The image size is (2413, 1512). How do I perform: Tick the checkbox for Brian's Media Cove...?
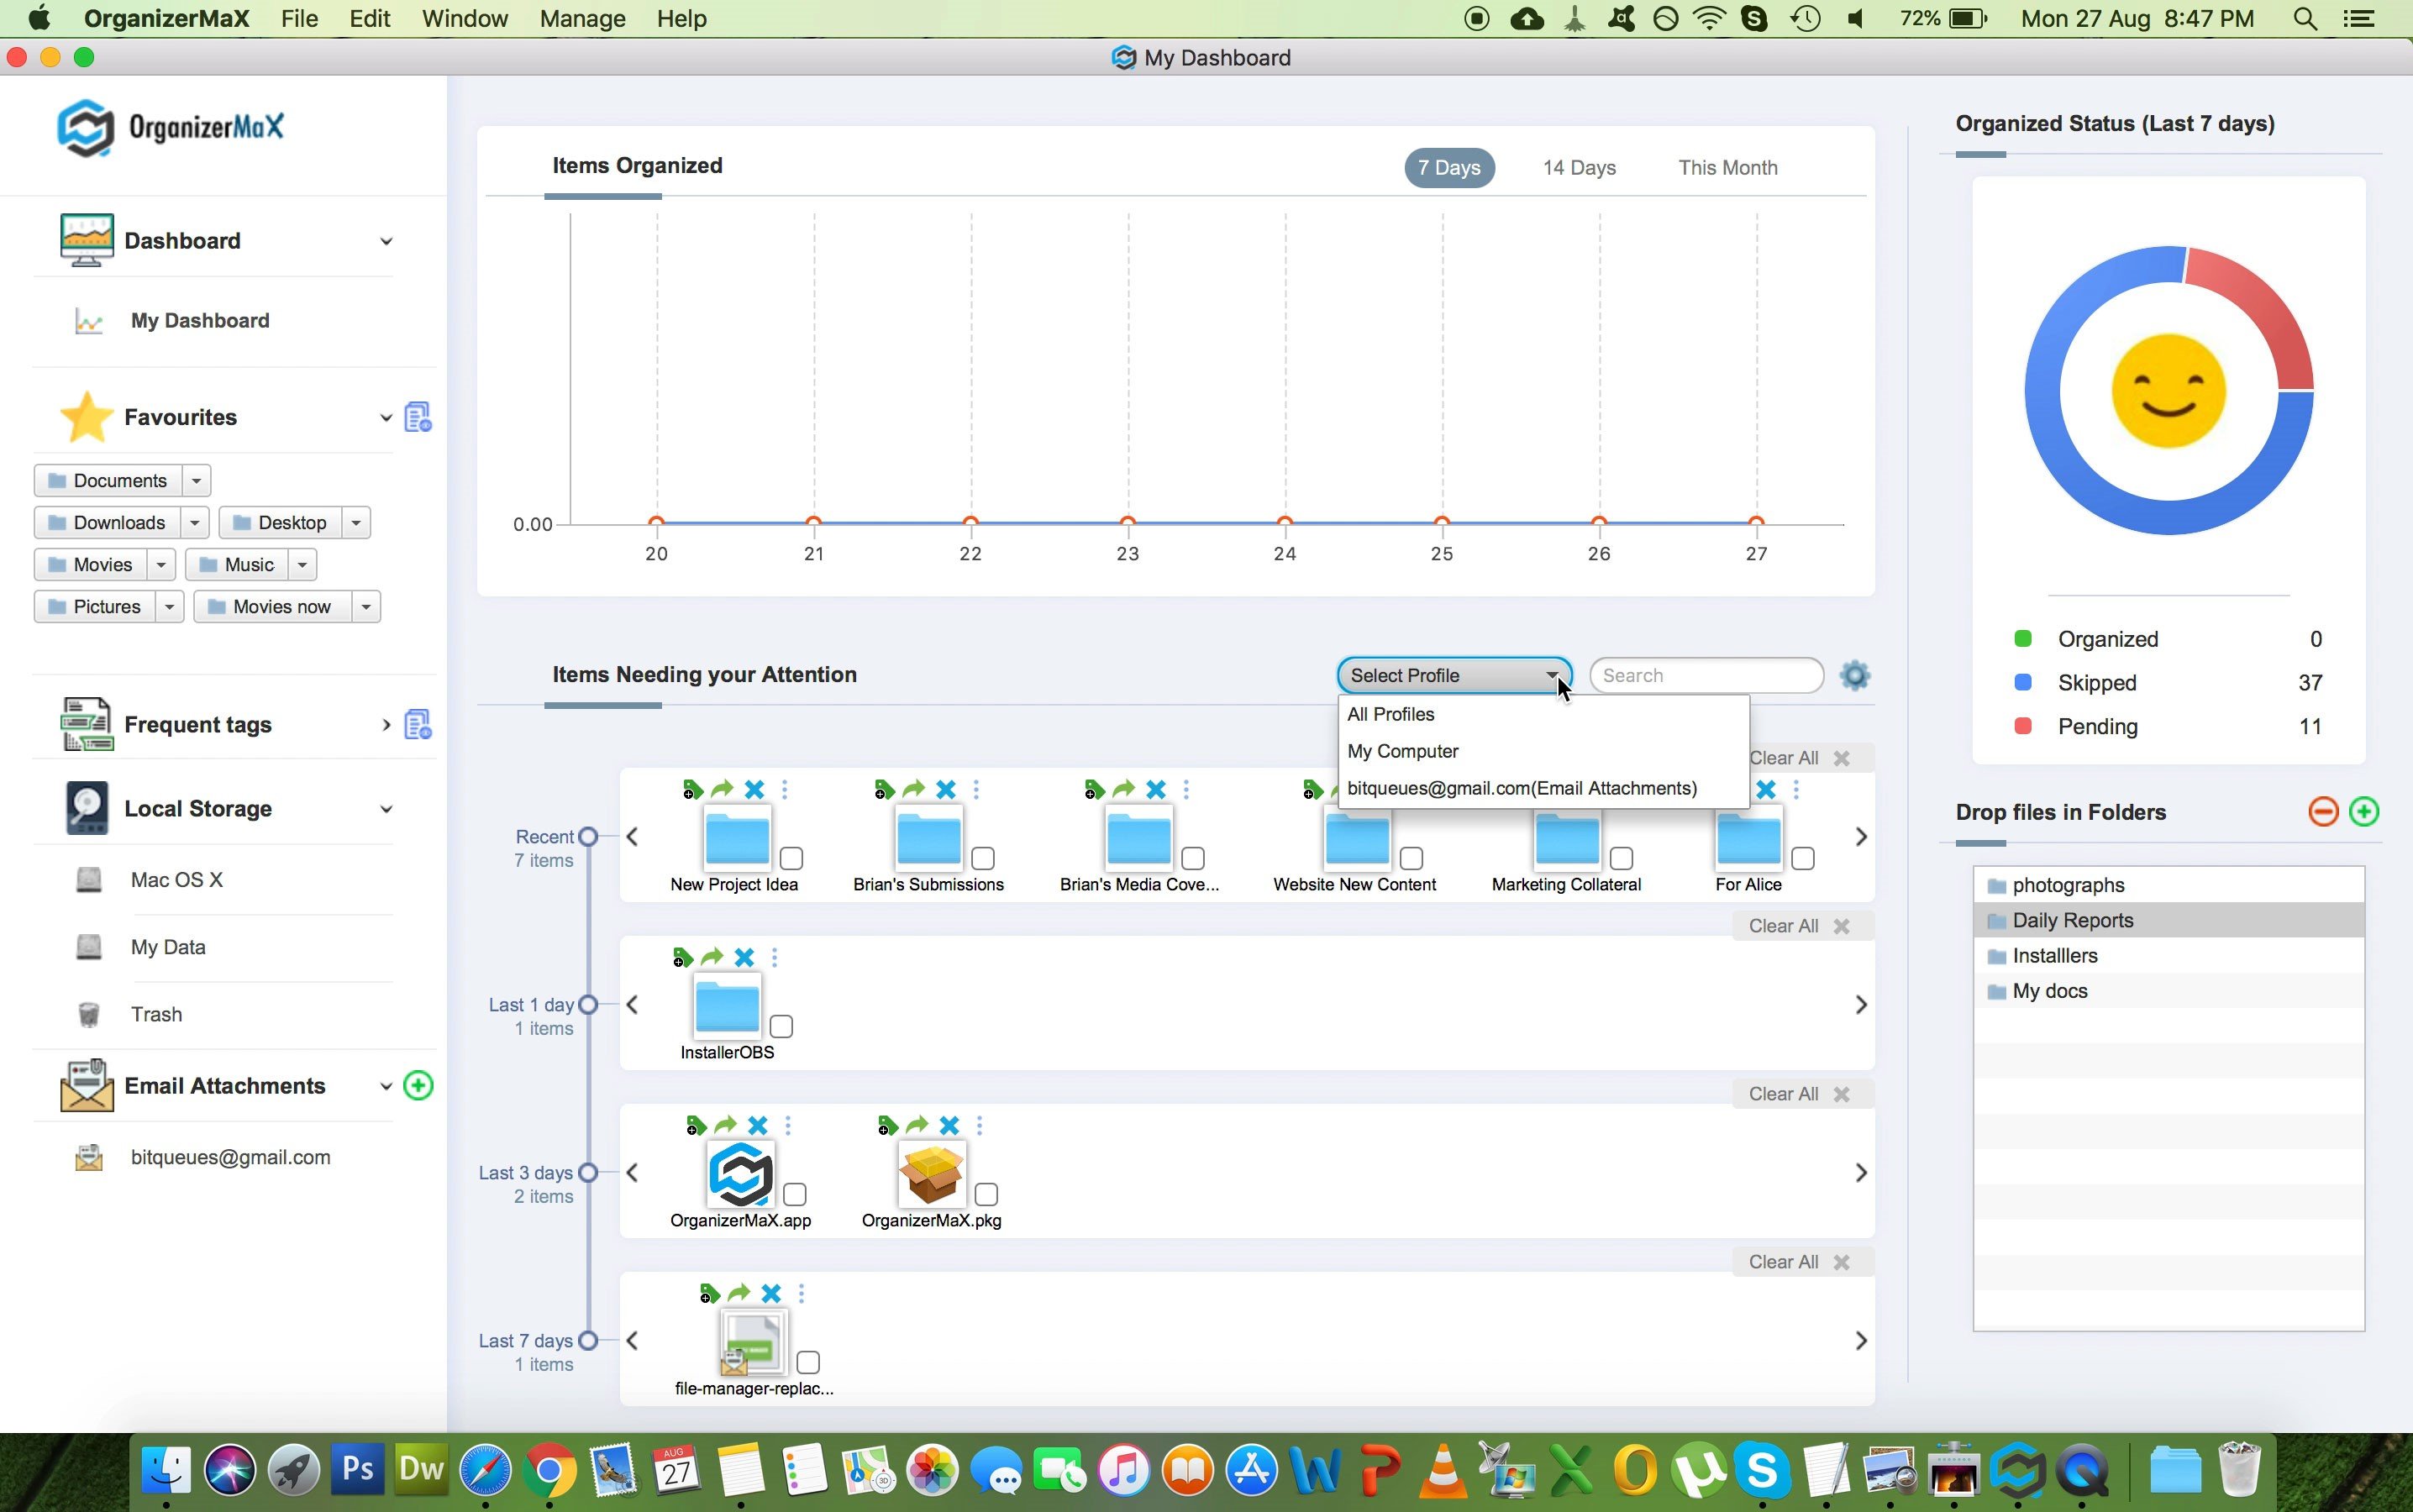(x=1193, y=858)
